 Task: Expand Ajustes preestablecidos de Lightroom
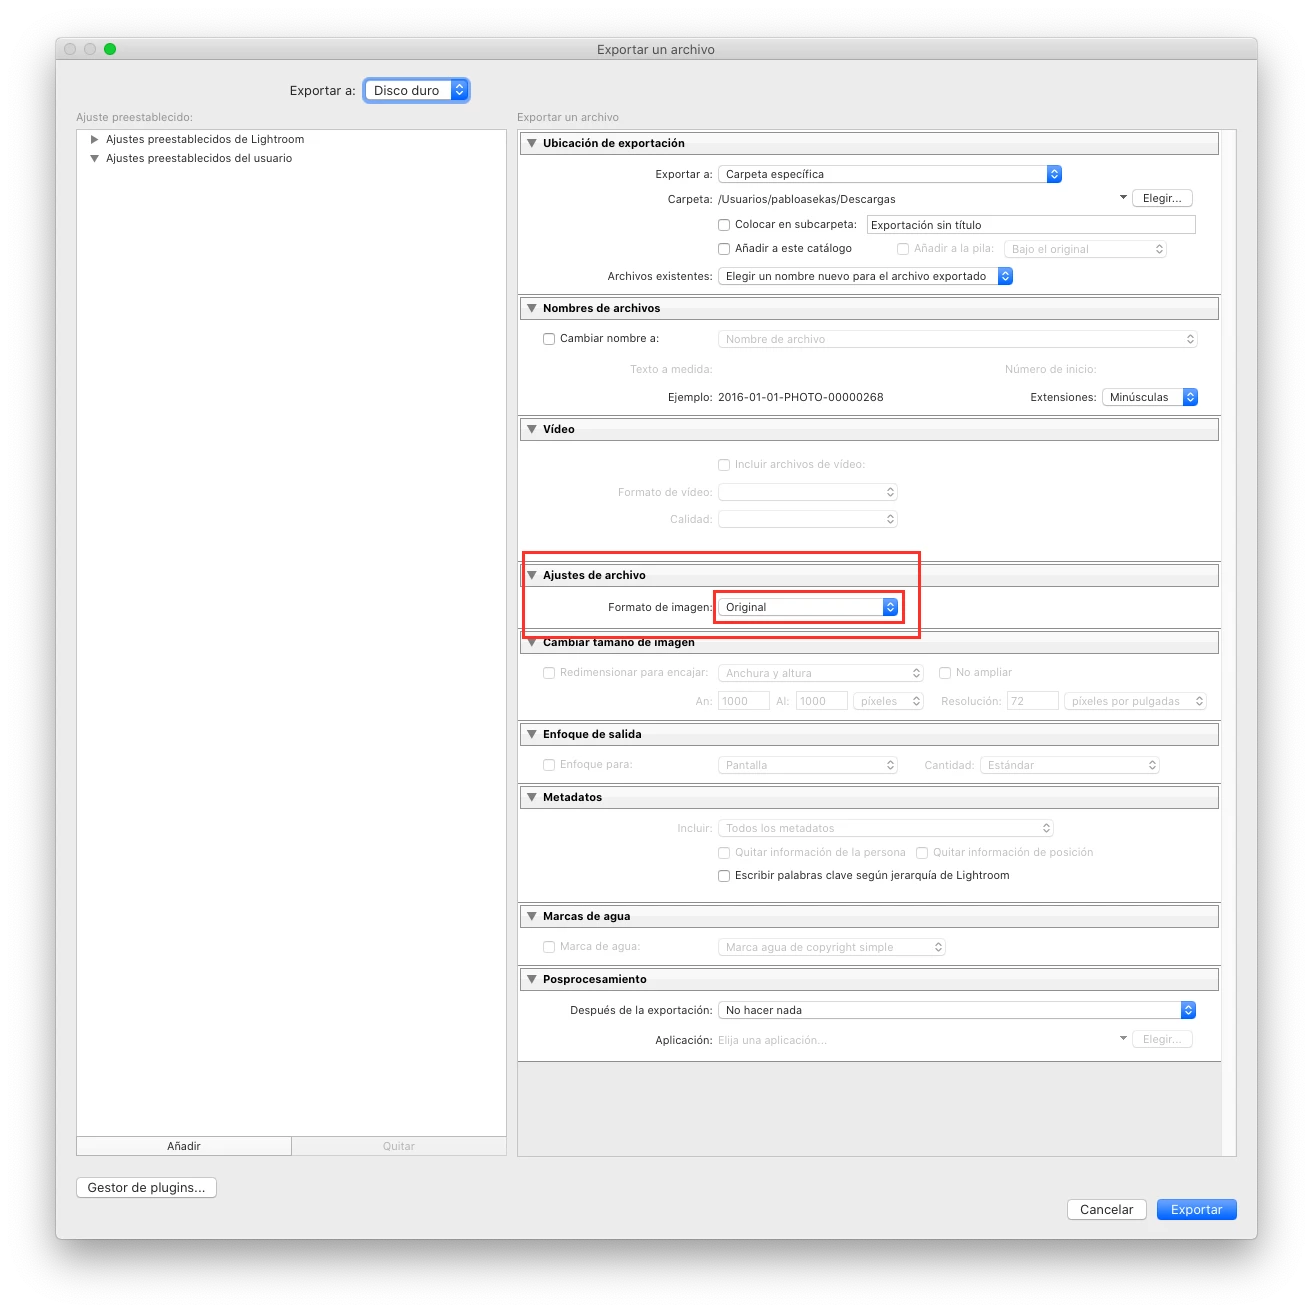pos(95,140)
